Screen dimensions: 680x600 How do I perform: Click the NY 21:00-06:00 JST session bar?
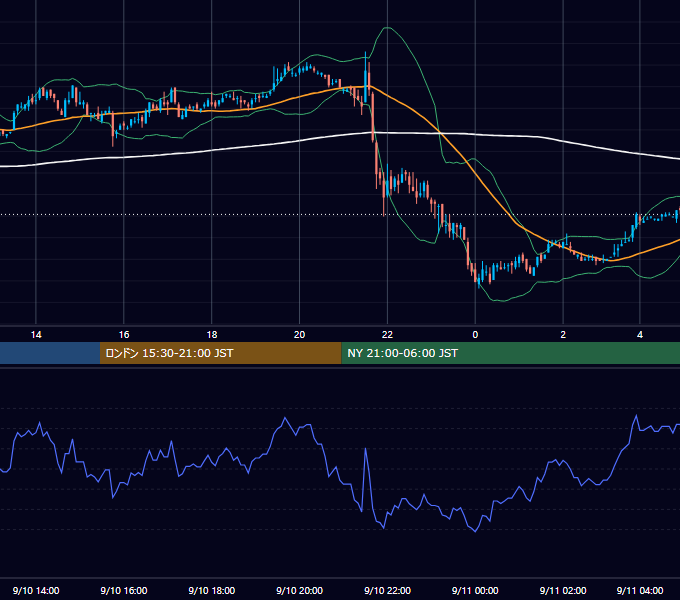point(510,353)
